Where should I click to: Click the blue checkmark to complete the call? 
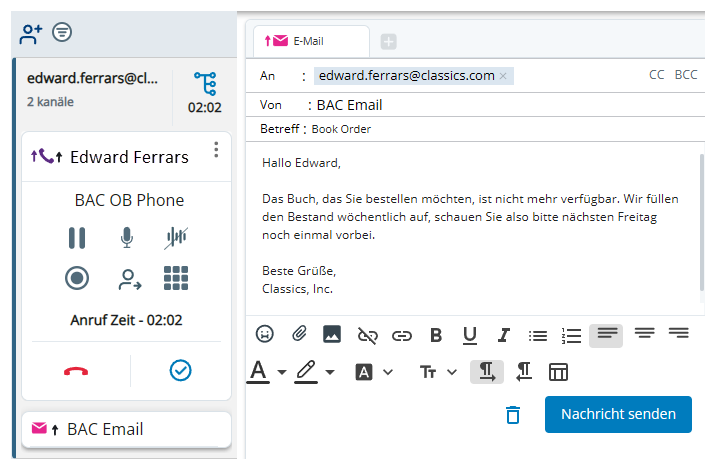[x=181, y=370]
